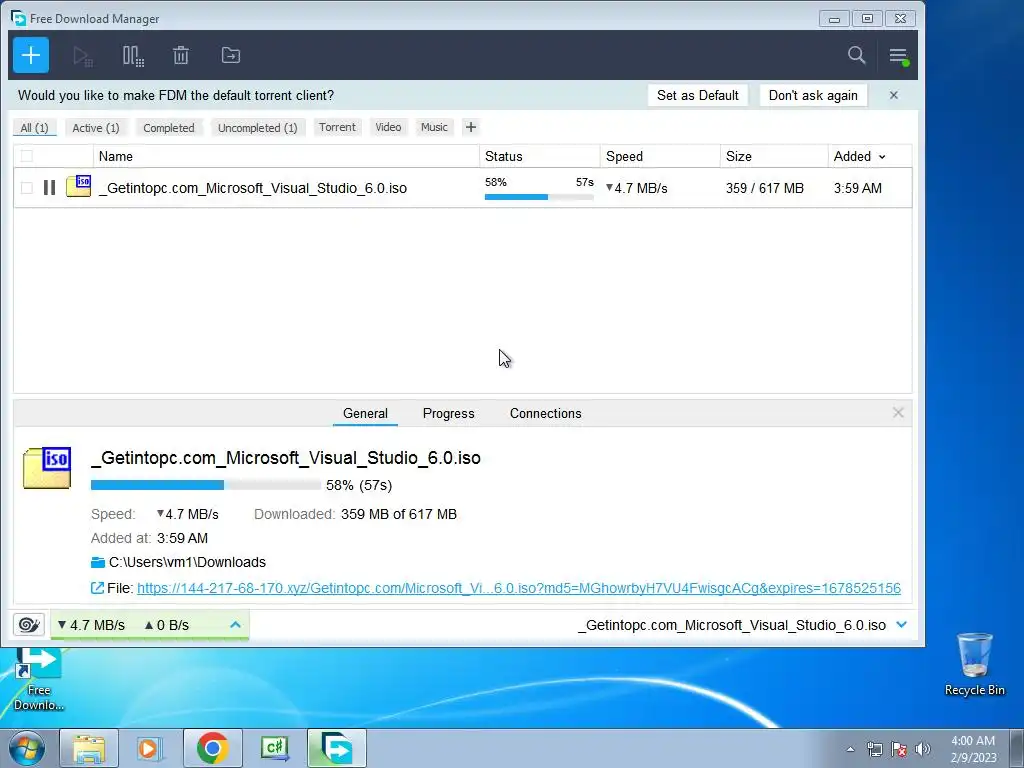Open the Windows Start menu

[26, 748]
